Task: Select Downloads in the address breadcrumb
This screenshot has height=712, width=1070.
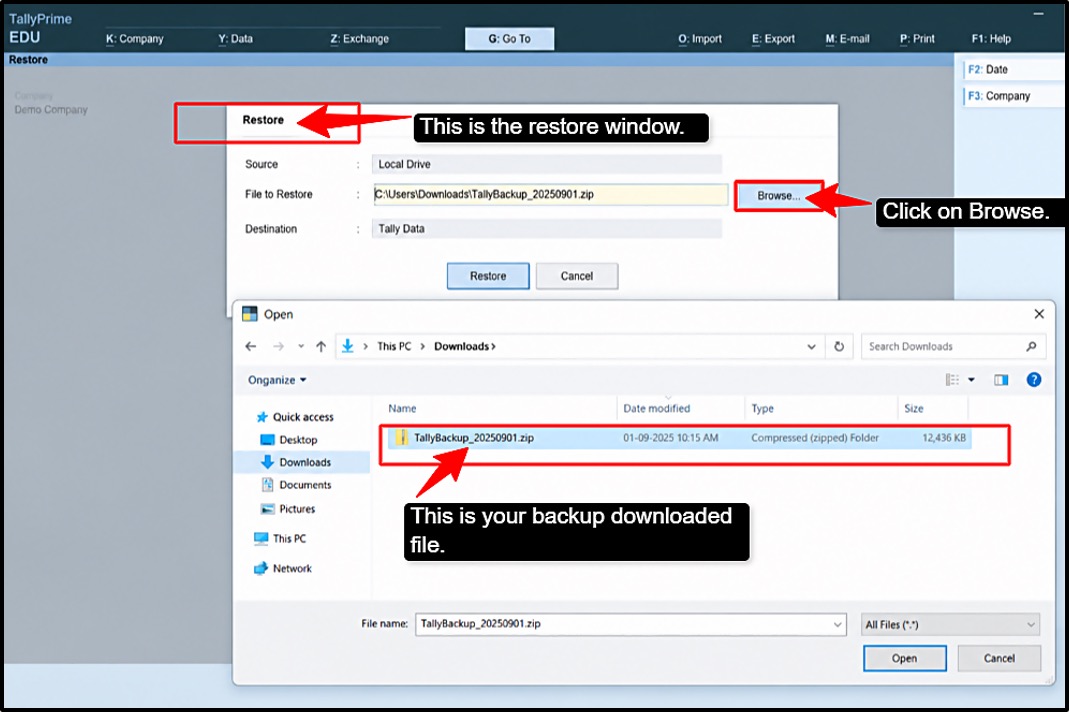Action: coord(461,347)
